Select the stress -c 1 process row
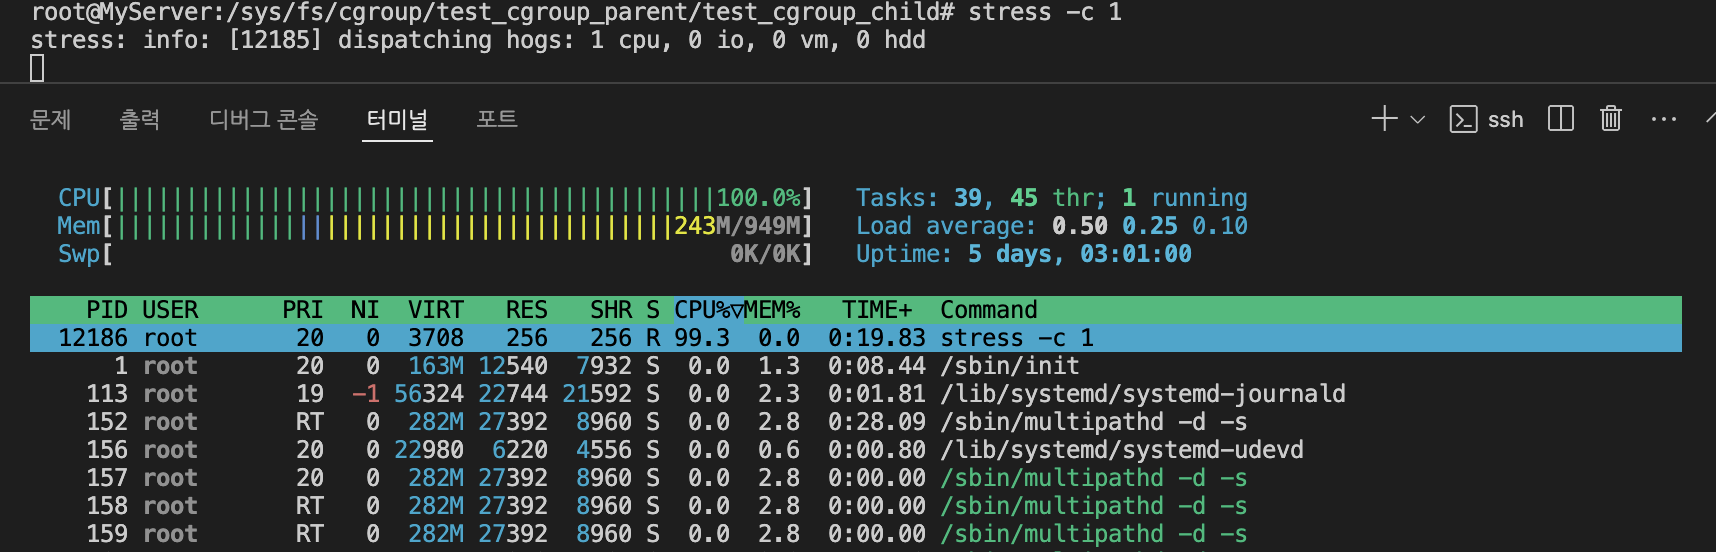 tap(856, 338)
